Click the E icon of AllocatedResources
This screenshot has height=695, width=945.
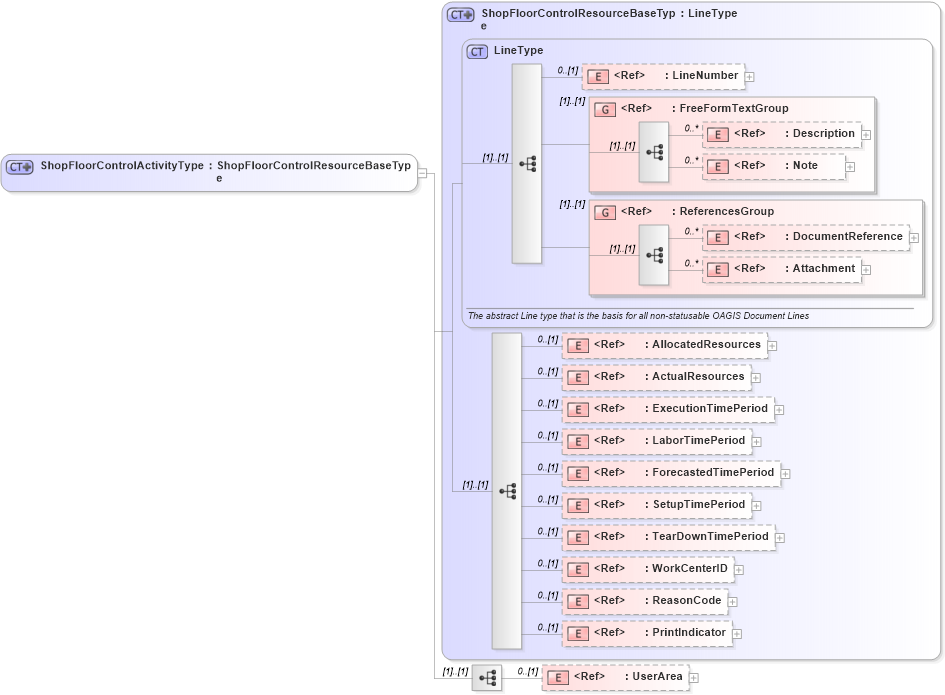coord(578,344)
